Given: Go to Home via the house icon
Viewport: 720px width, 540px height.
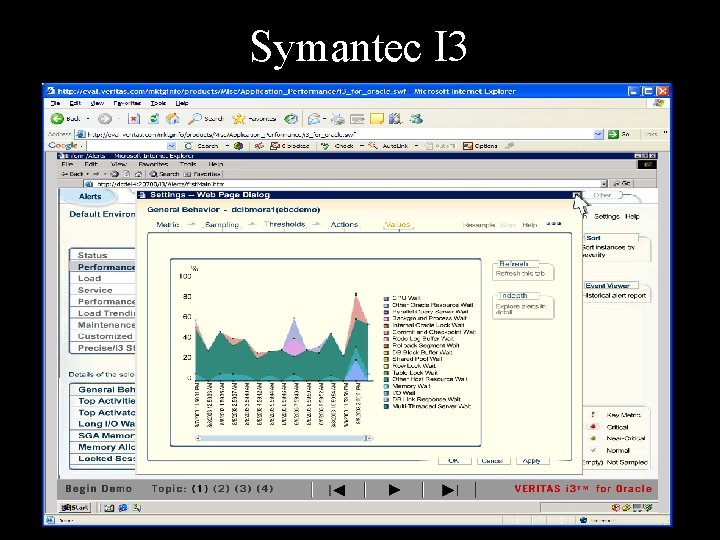Looking at the screenshot, I should tap(173, 119).
